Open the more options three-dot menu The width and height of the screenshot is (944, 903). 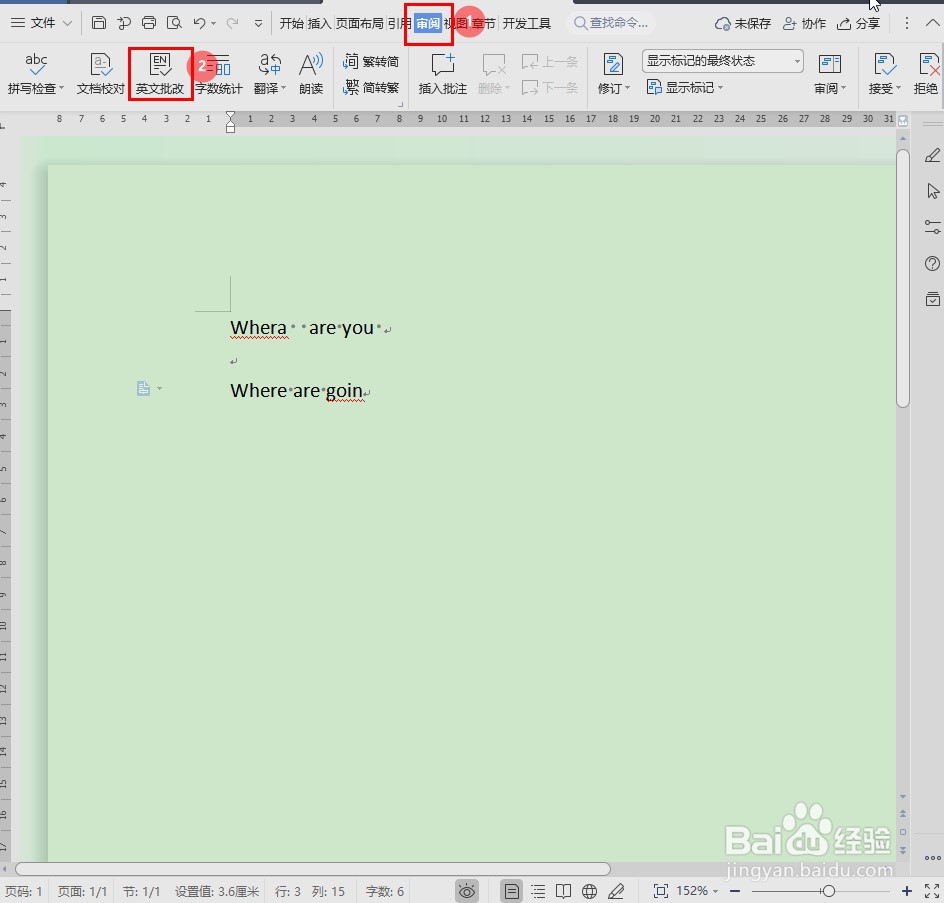907,23
